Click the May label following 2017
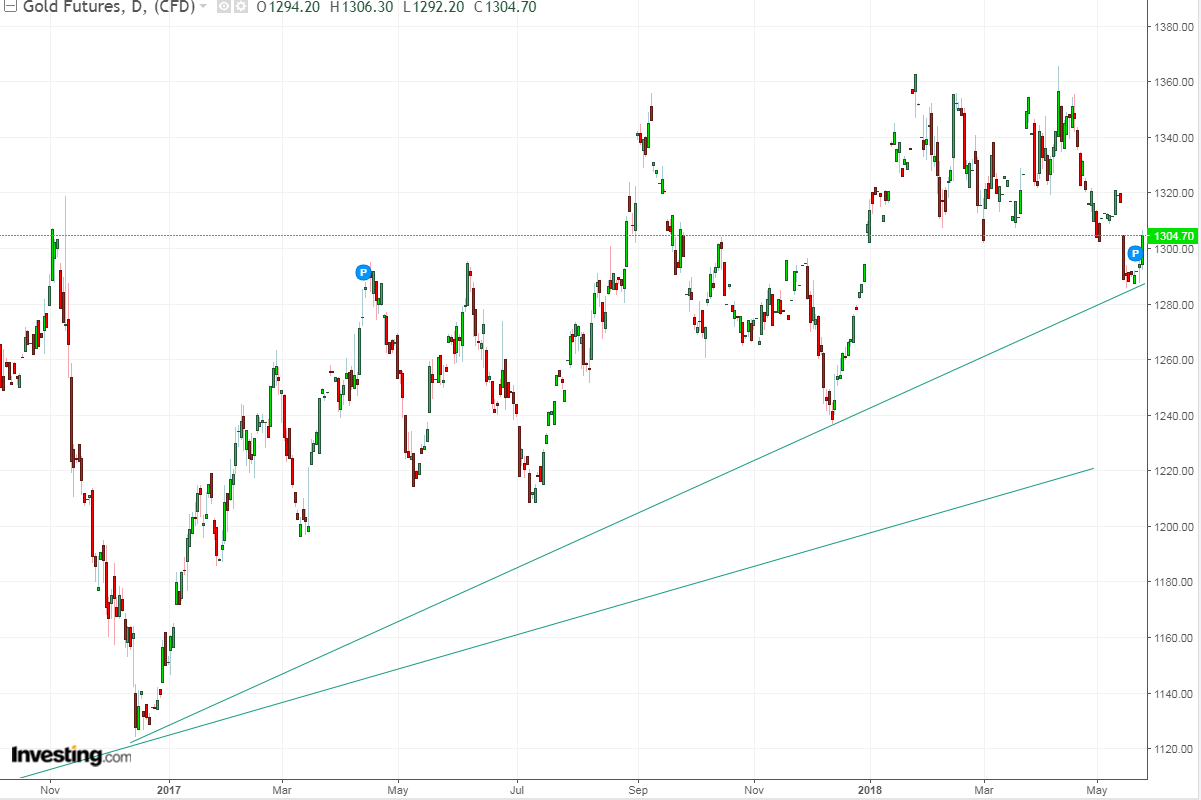This screenshot has width=1201, height=800. (398, 789)
